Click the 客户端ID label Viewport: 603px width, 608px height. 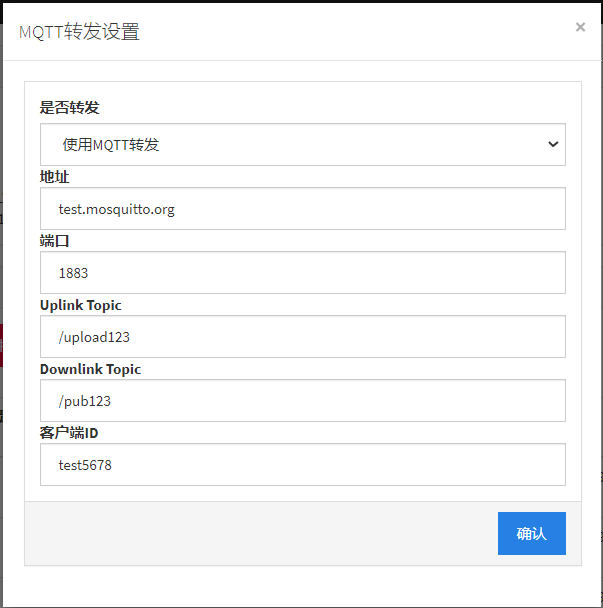tap(69, 433)
